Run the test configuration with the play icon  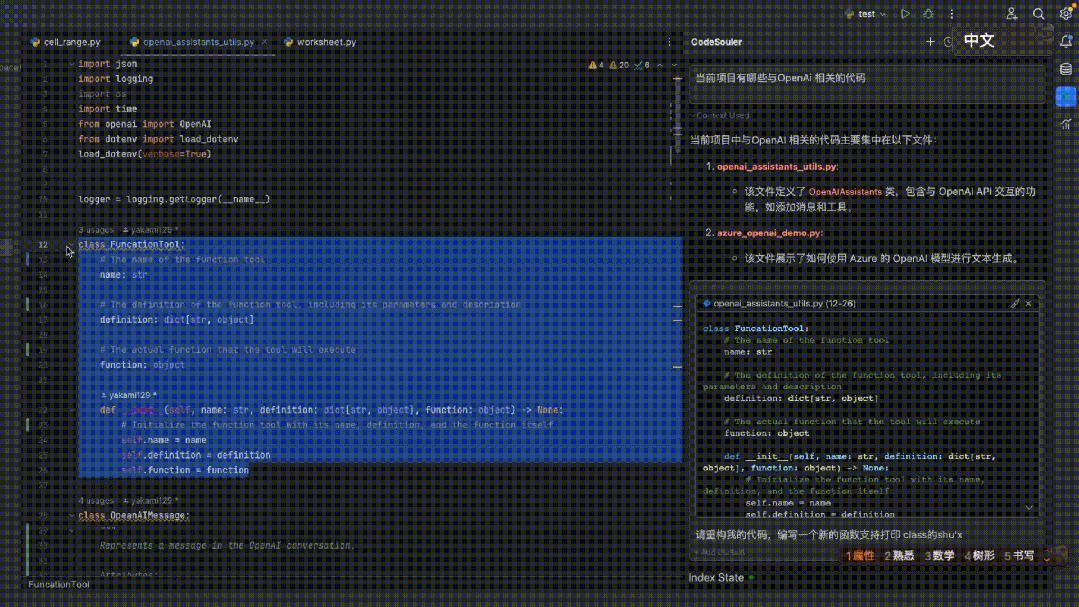tap(904, 14)
